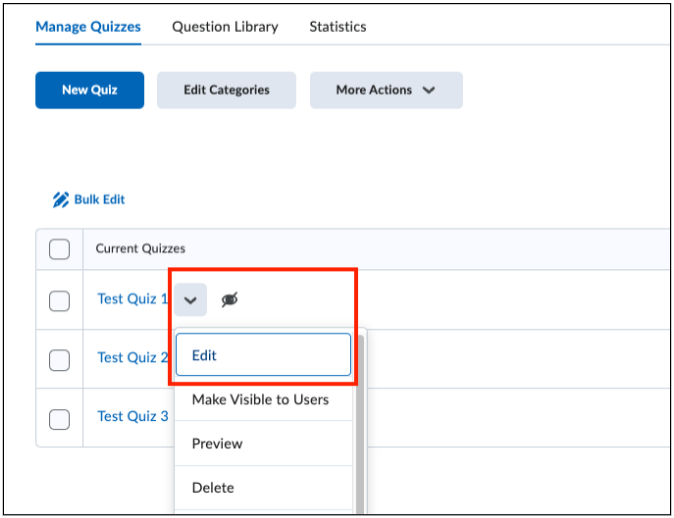This screenshot has width=674, height=518.
Task: Check the box for Test Quiz 3
Action: (59, 419)
